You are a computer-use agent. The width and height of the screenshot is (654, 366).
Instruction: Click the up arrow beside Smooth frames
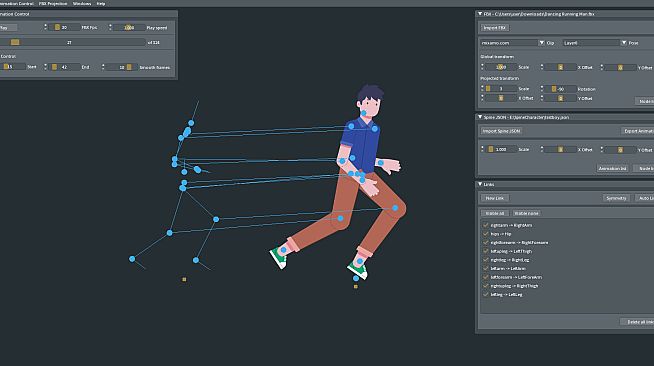pos(103,65)
